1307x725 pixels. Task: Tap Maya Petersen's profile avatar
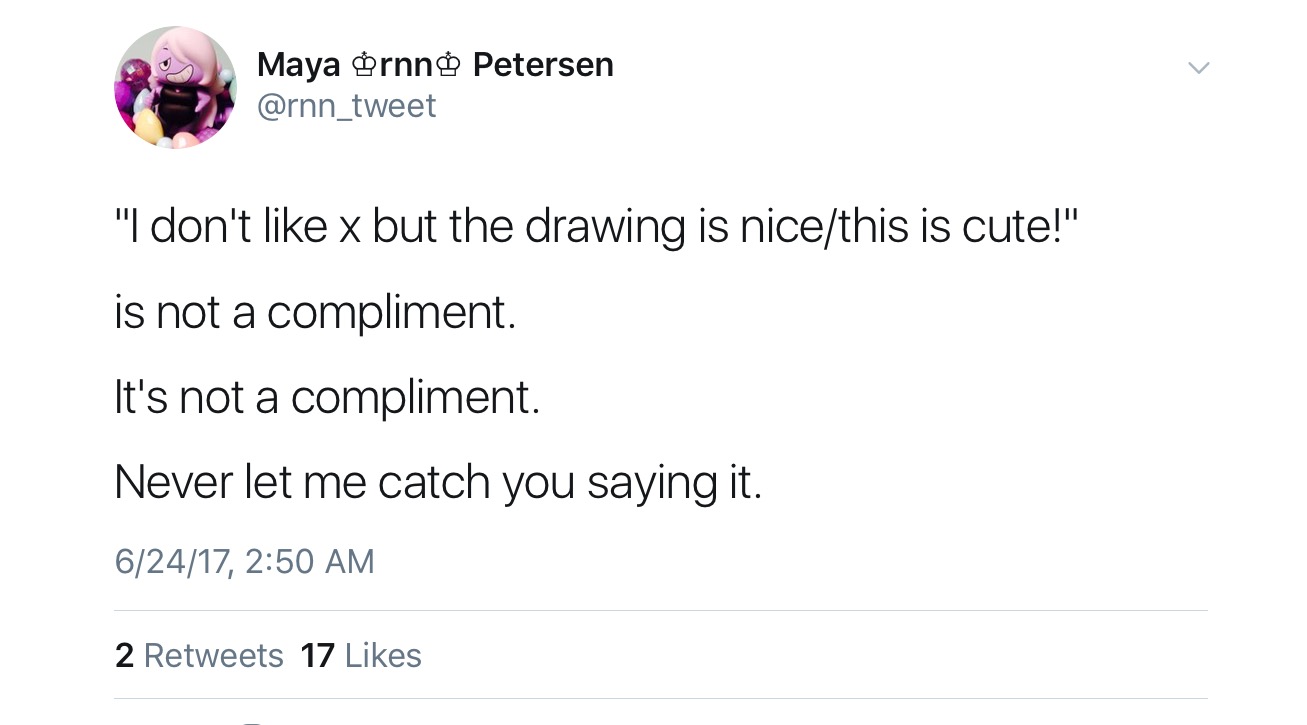[x=175, y=88]
